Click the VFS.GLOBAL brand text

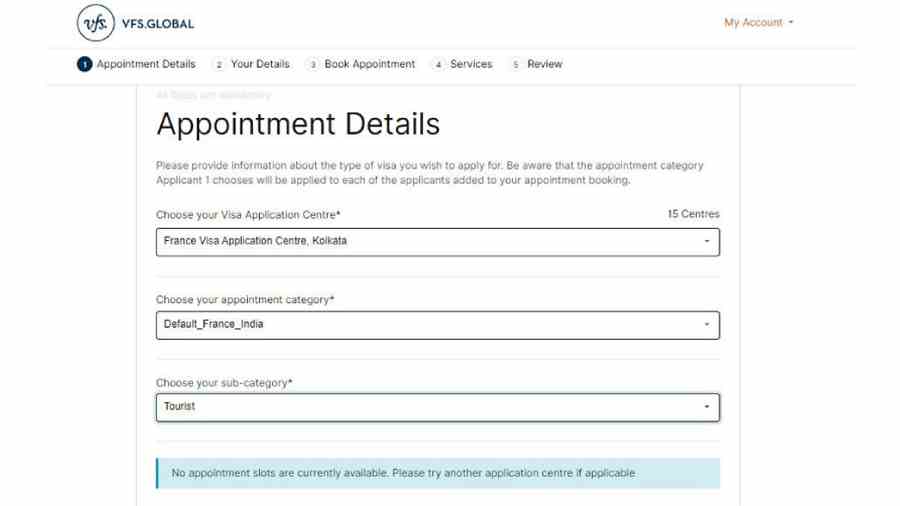[158, 24]
